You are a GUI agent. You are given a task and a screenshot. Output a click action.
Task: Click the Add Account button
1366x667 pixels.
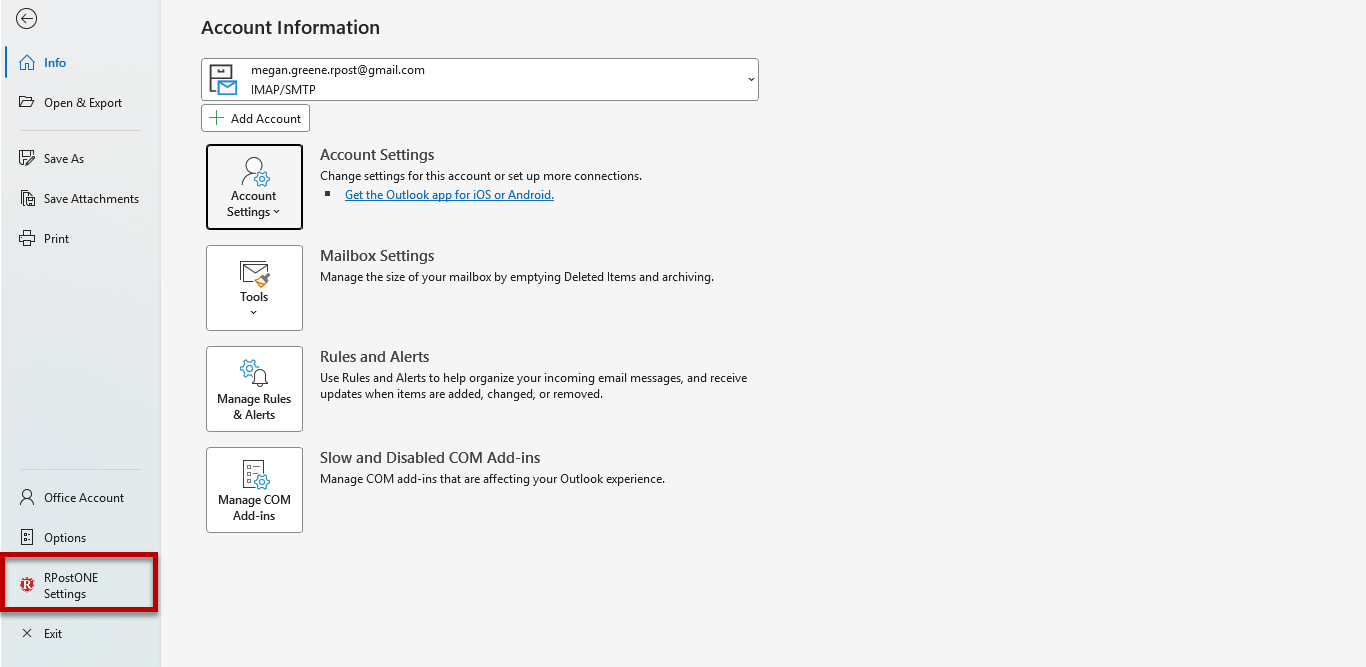click(x=255, y=118)
